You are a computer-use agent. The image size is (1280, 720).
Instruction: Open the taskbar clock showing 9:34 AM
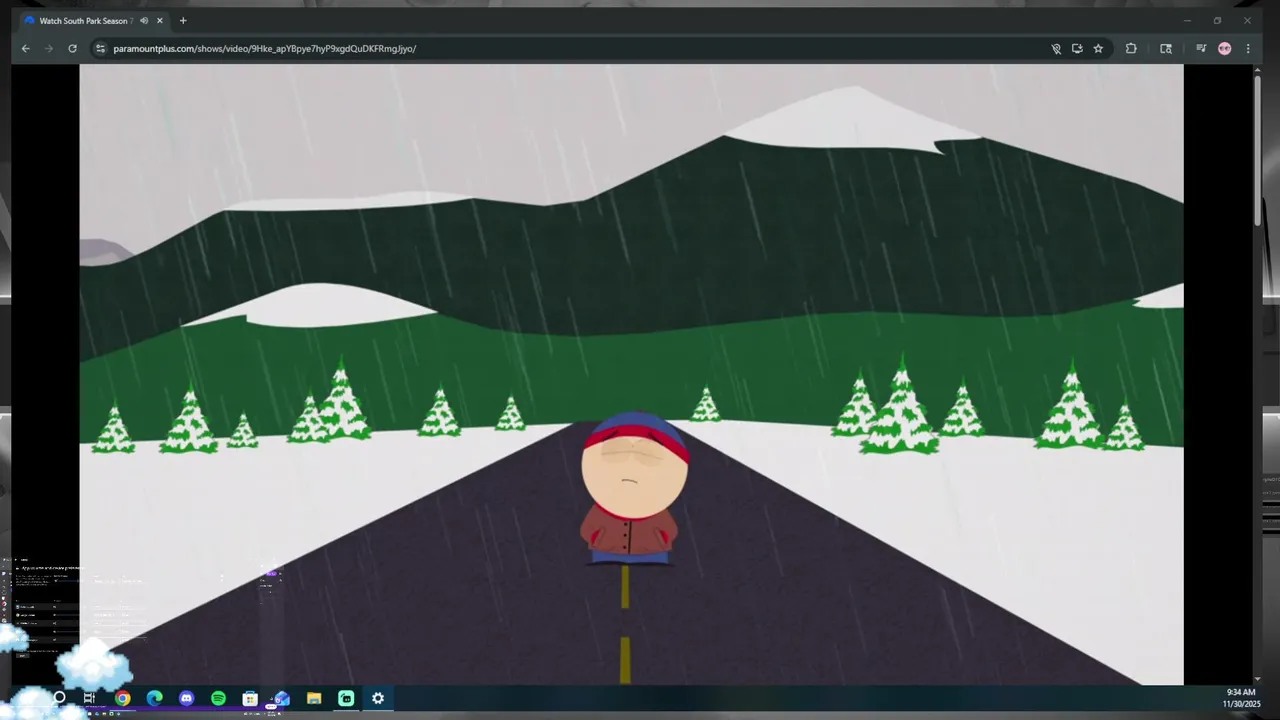[x=1241, y=698]
